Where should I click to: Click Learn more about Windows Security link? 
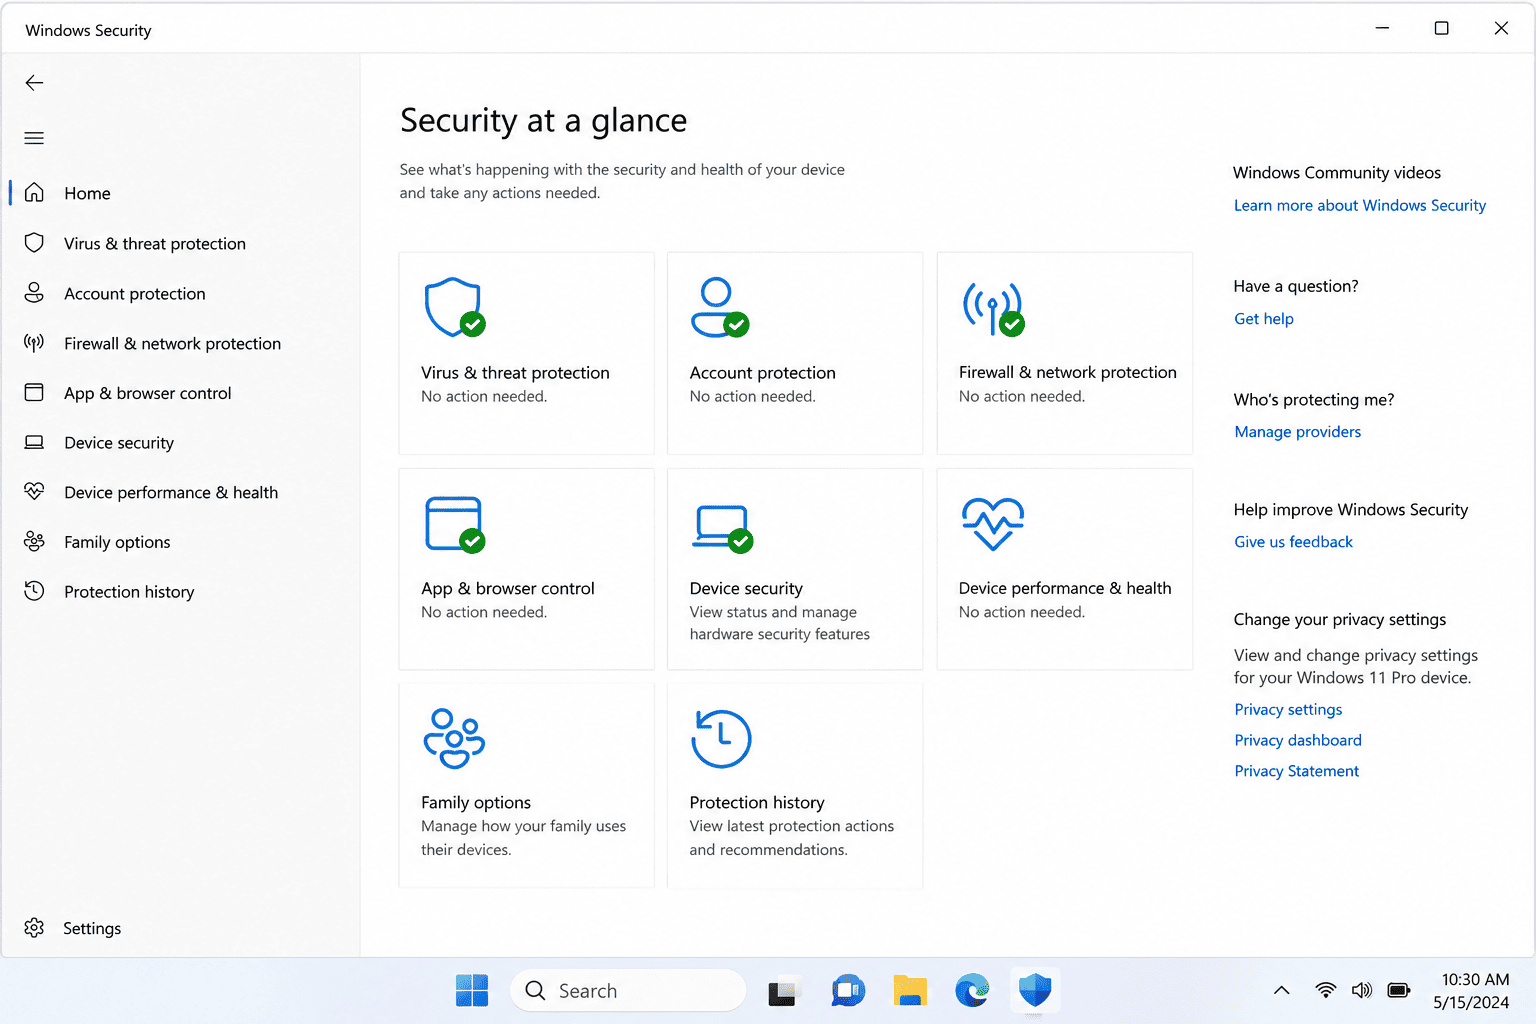(x=1360, y=205)
